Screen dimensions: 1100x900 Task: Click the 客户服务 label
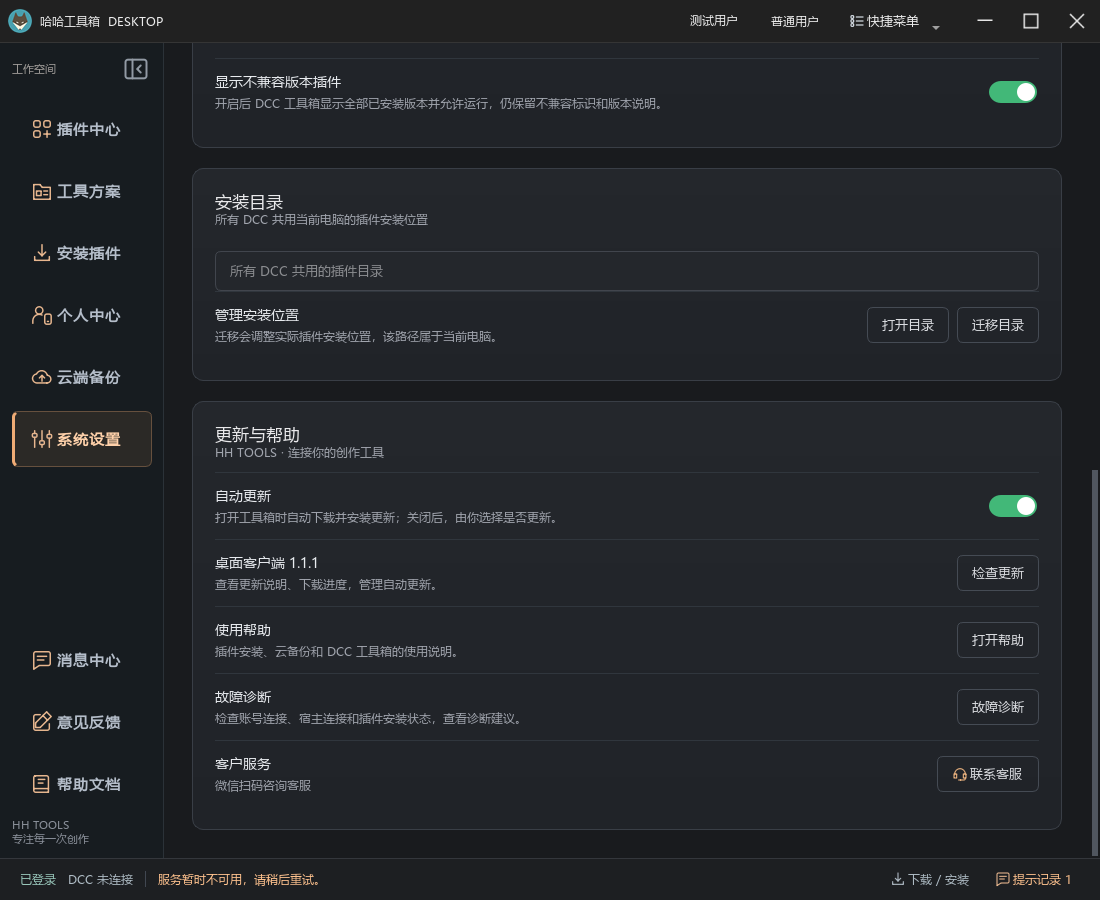pos(243,764)
